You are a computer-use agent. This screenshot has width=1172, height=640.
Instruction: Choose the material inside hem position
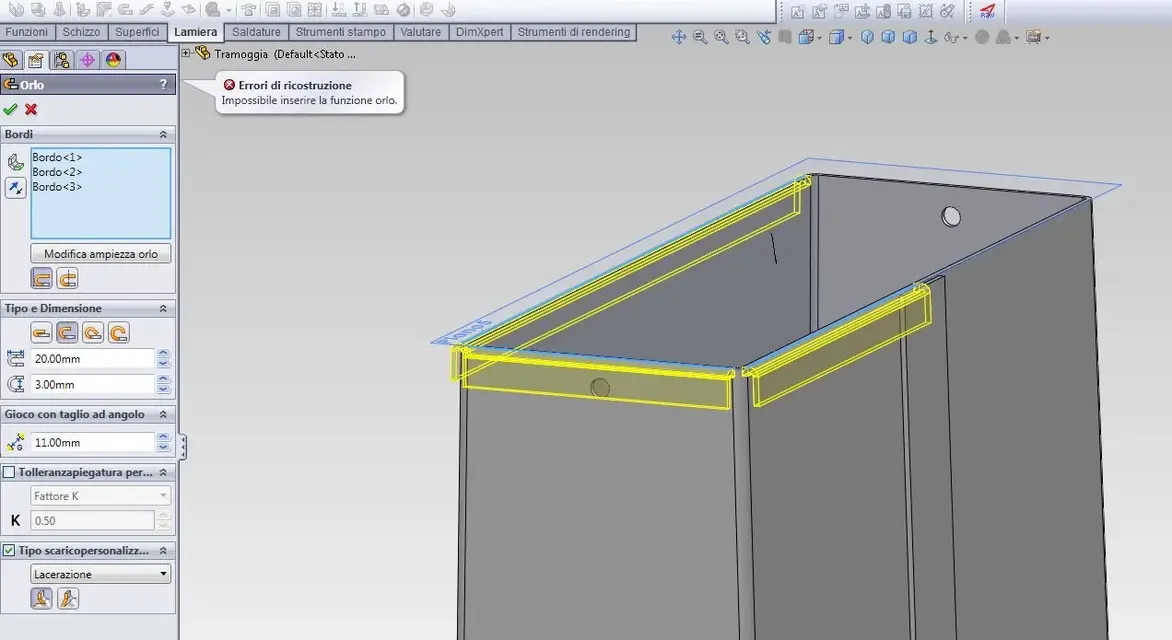[x=42, y=280]
